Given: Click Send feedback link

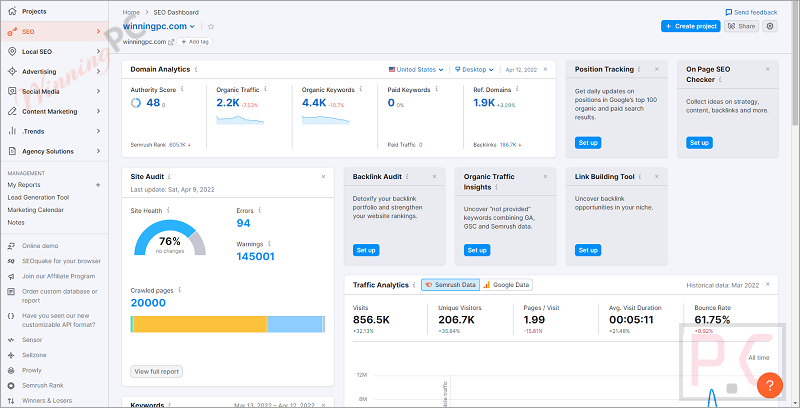Looking at the screenshot, I should (752, 12).
